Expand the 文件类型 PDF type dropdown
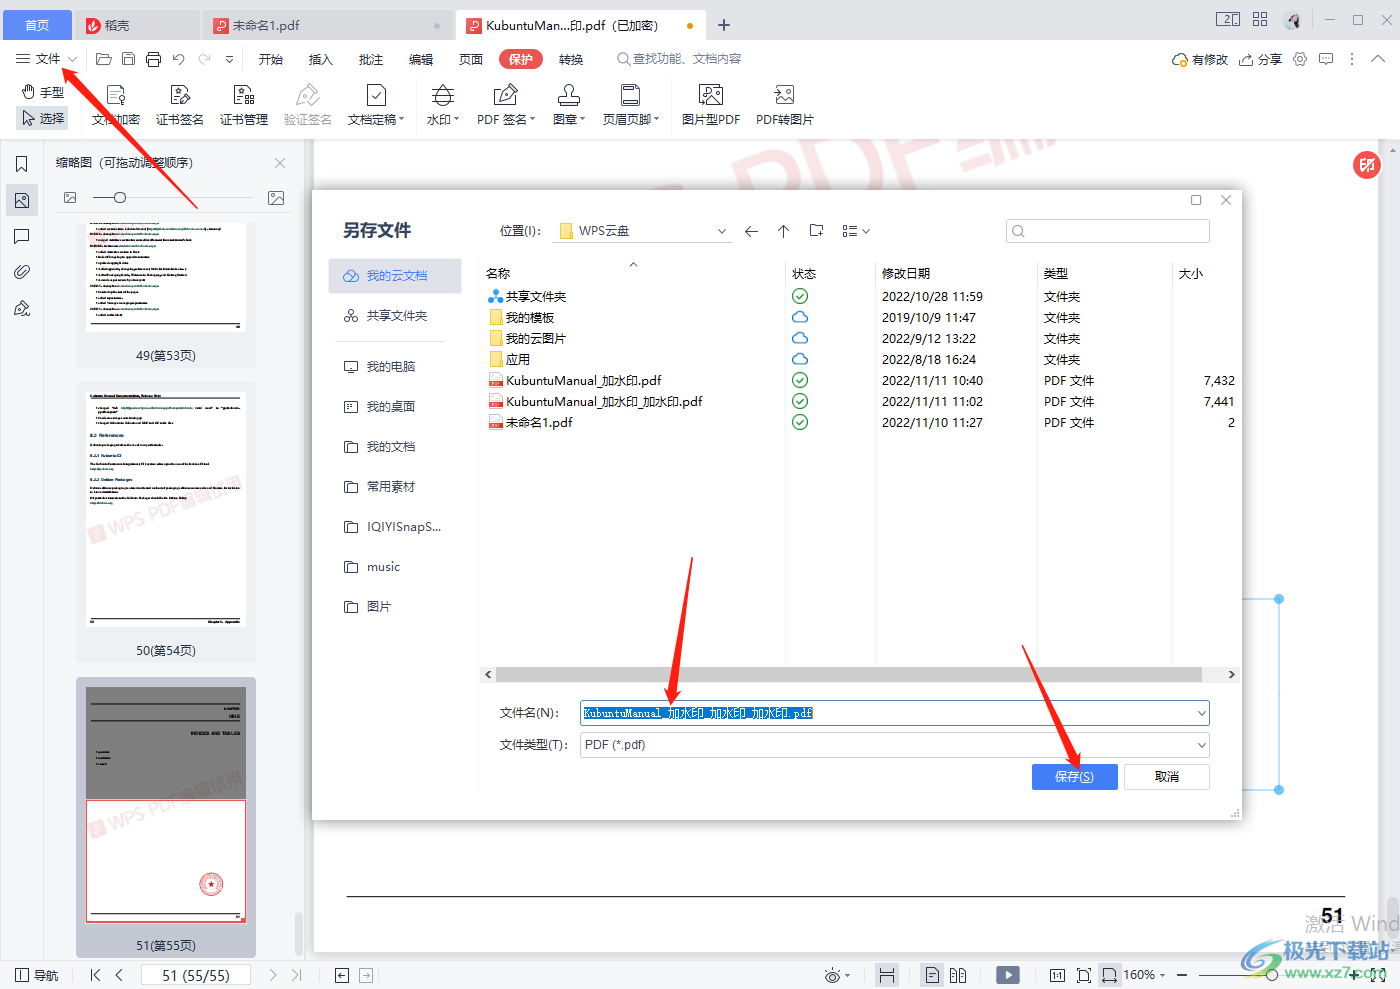This screenshot has height=989, width=1400. (x=1201, y=745)
